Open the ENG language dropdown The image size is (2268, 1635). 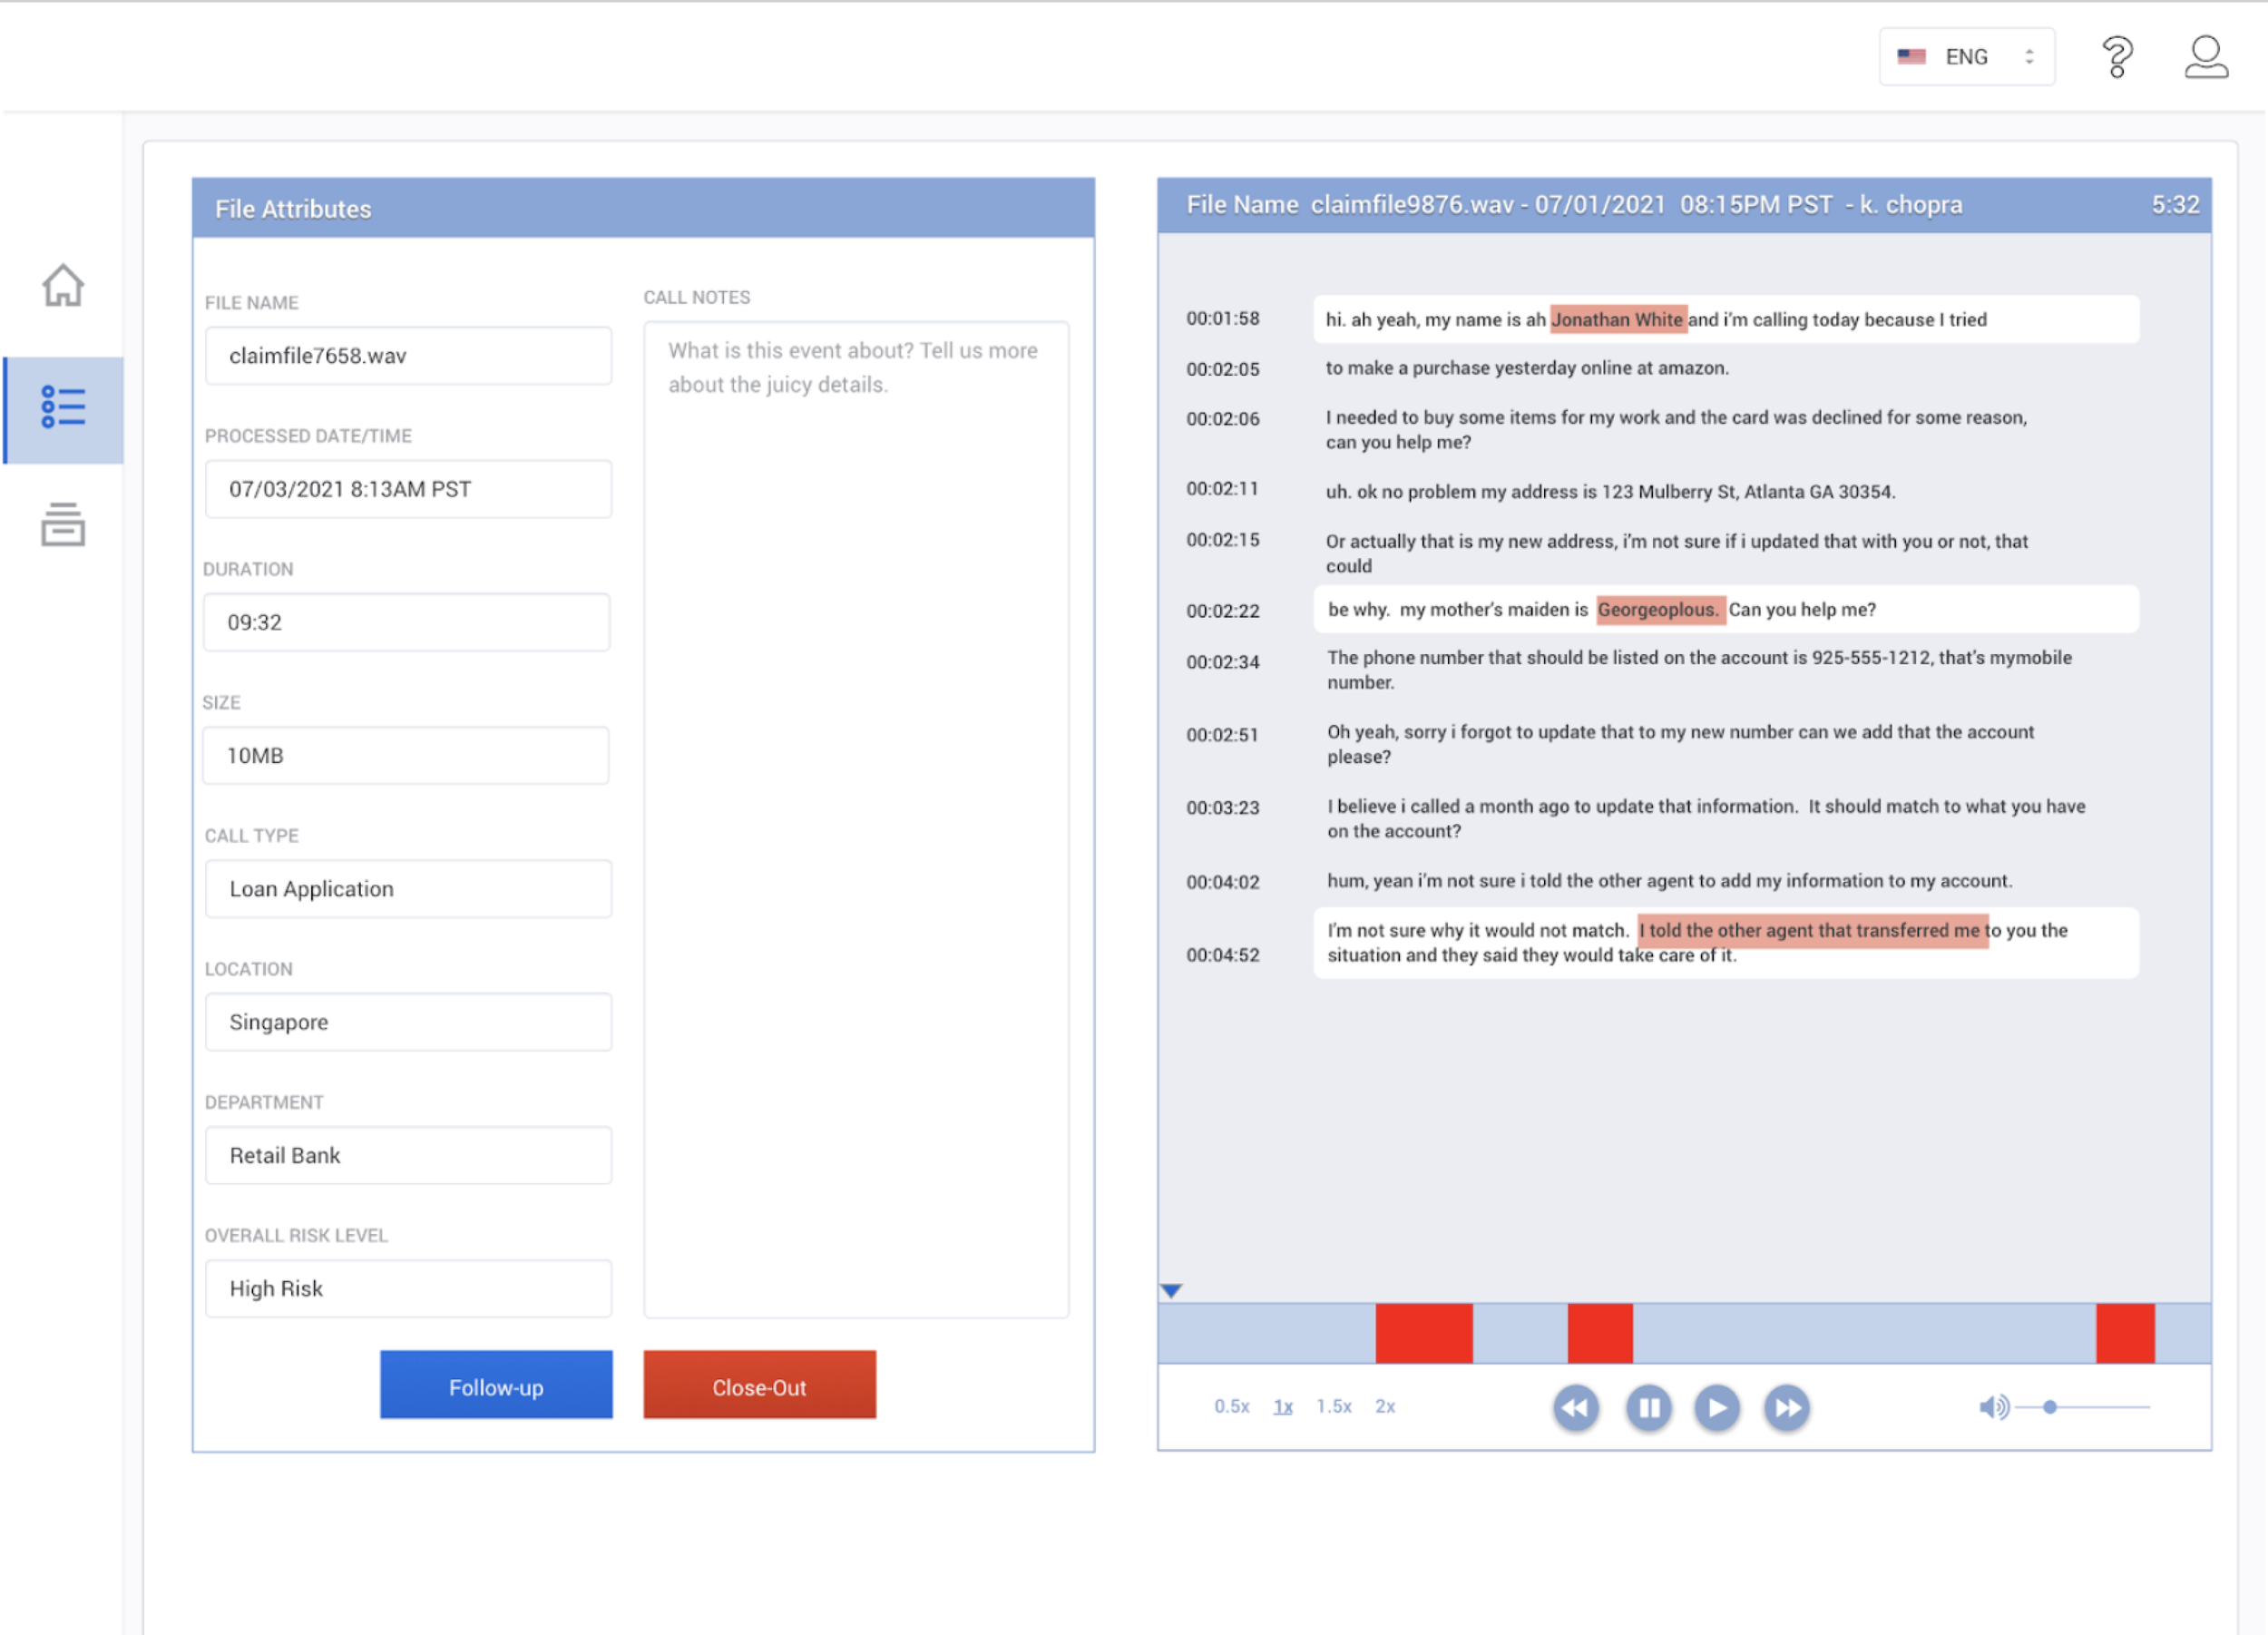pos(1966,57)
